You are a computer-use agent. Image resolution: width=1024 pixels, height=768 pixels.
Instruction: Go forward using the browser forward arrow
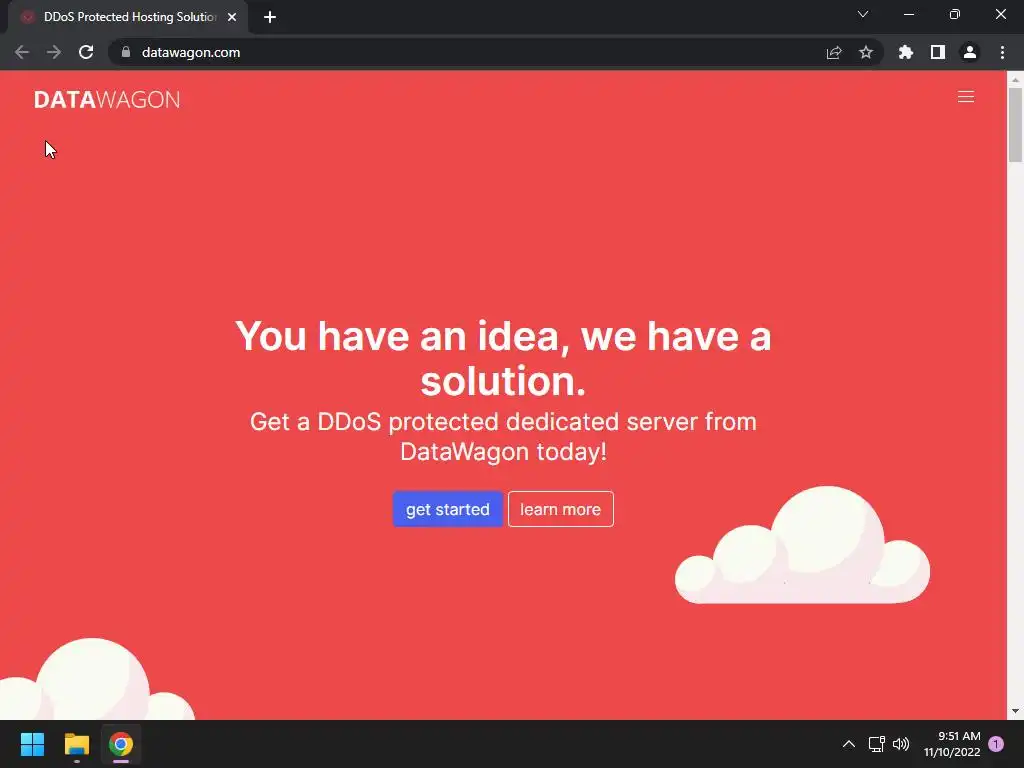coord(54,52)
